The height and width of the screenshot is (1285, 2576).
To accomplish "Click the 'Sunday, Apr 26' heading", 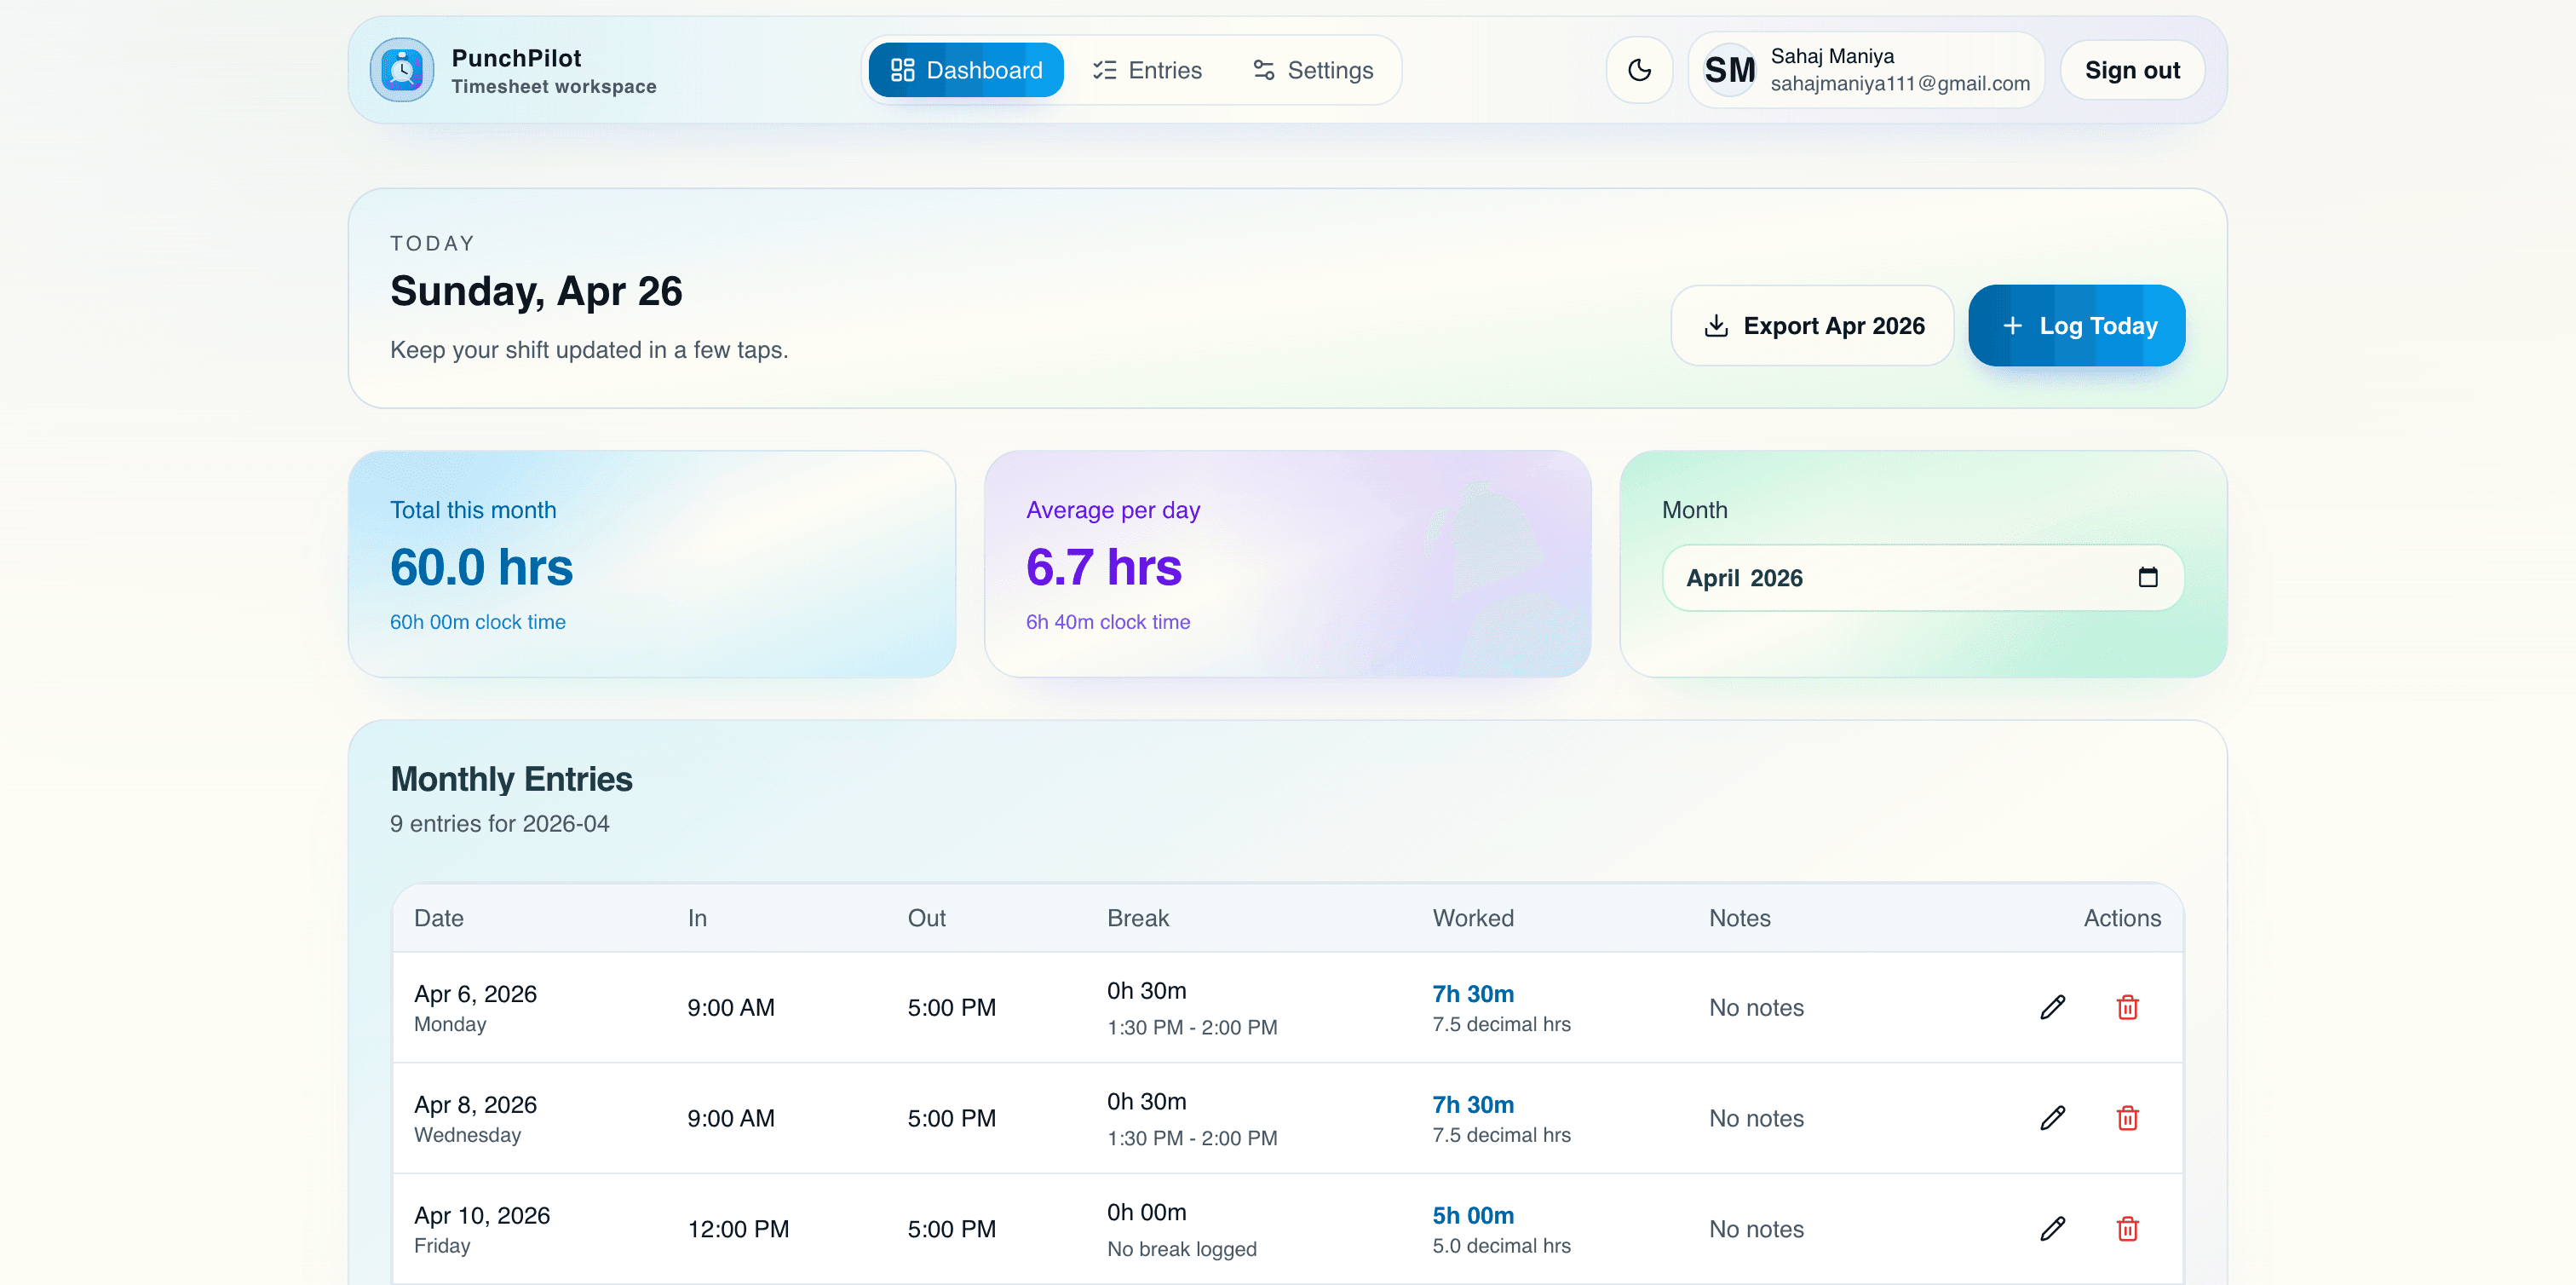I will tap(536, 291).
